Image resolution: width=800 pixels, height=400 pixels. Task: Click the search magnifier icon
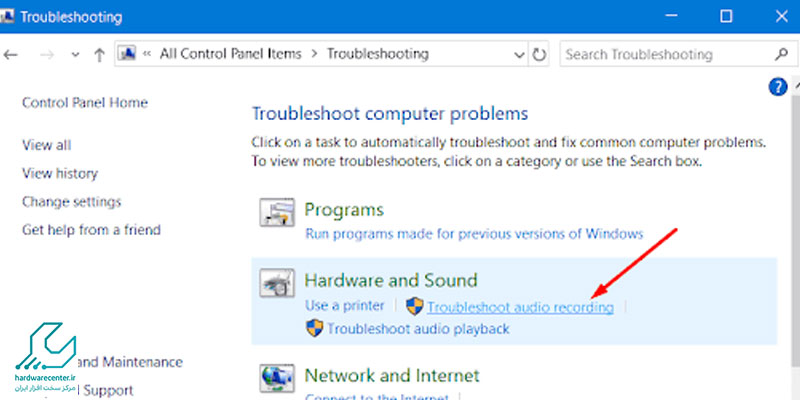coord(781,54)
